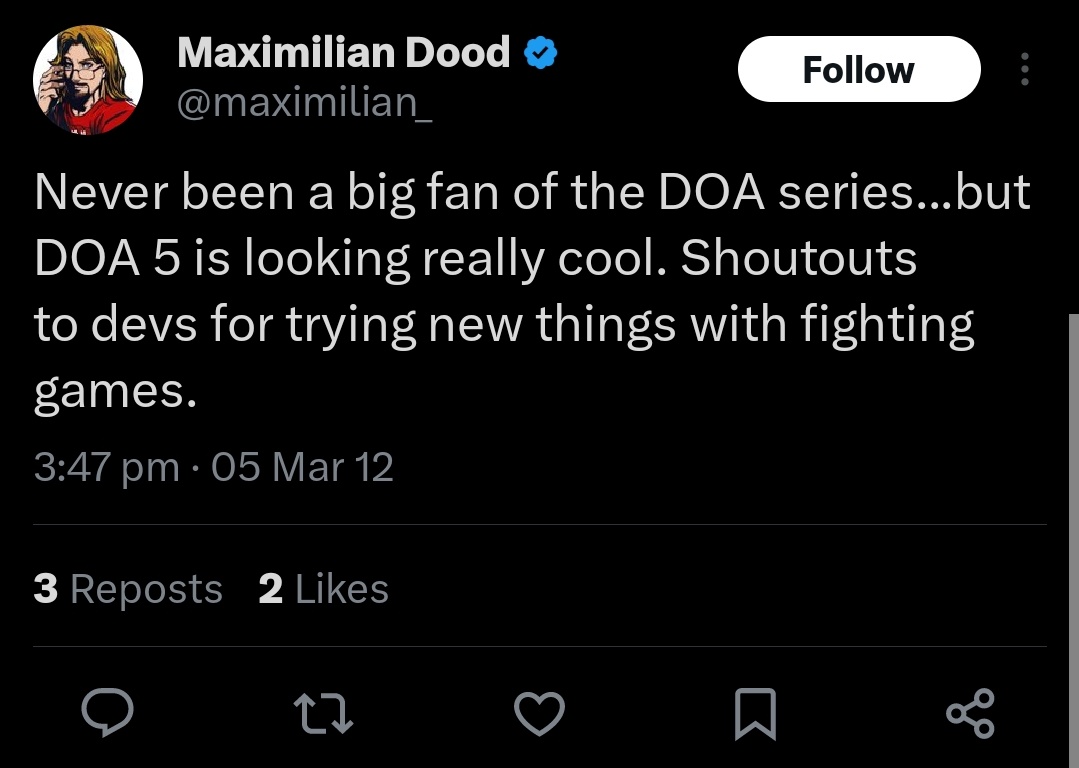Click the Maximilian Dood display name
Image resolution: width=1079 pixels, height=768 pixels.
(343, 52)
